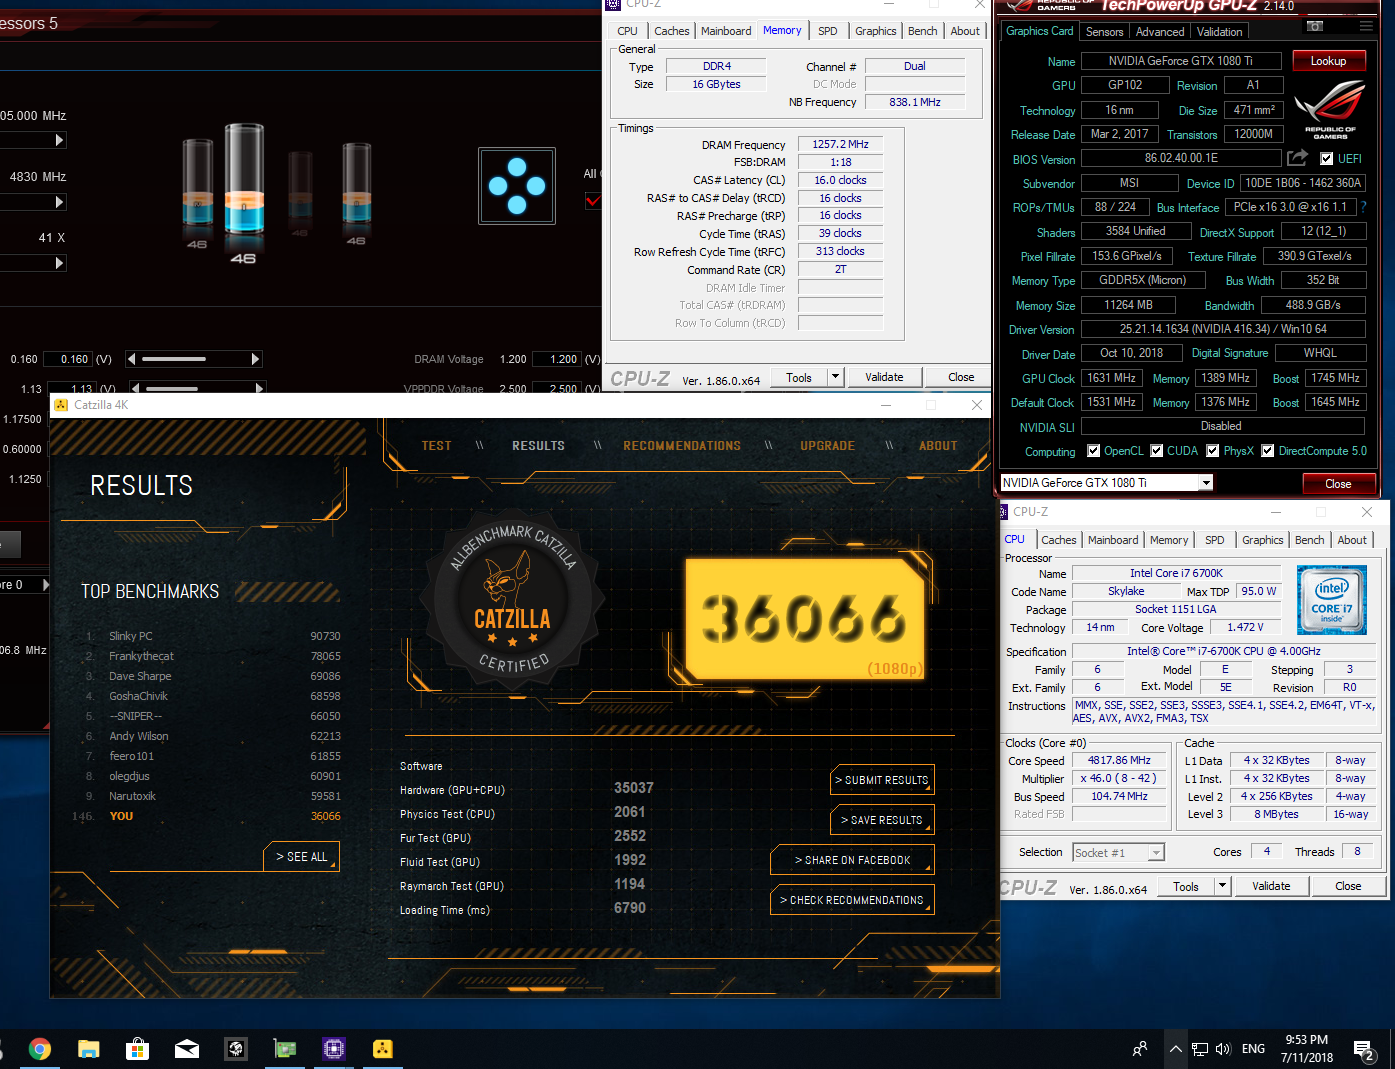The width and height of the screenshot is (1395, 1069).
Task: Toggle the UEFI checkbox in GPU-Z
Action: (1326, 158)
